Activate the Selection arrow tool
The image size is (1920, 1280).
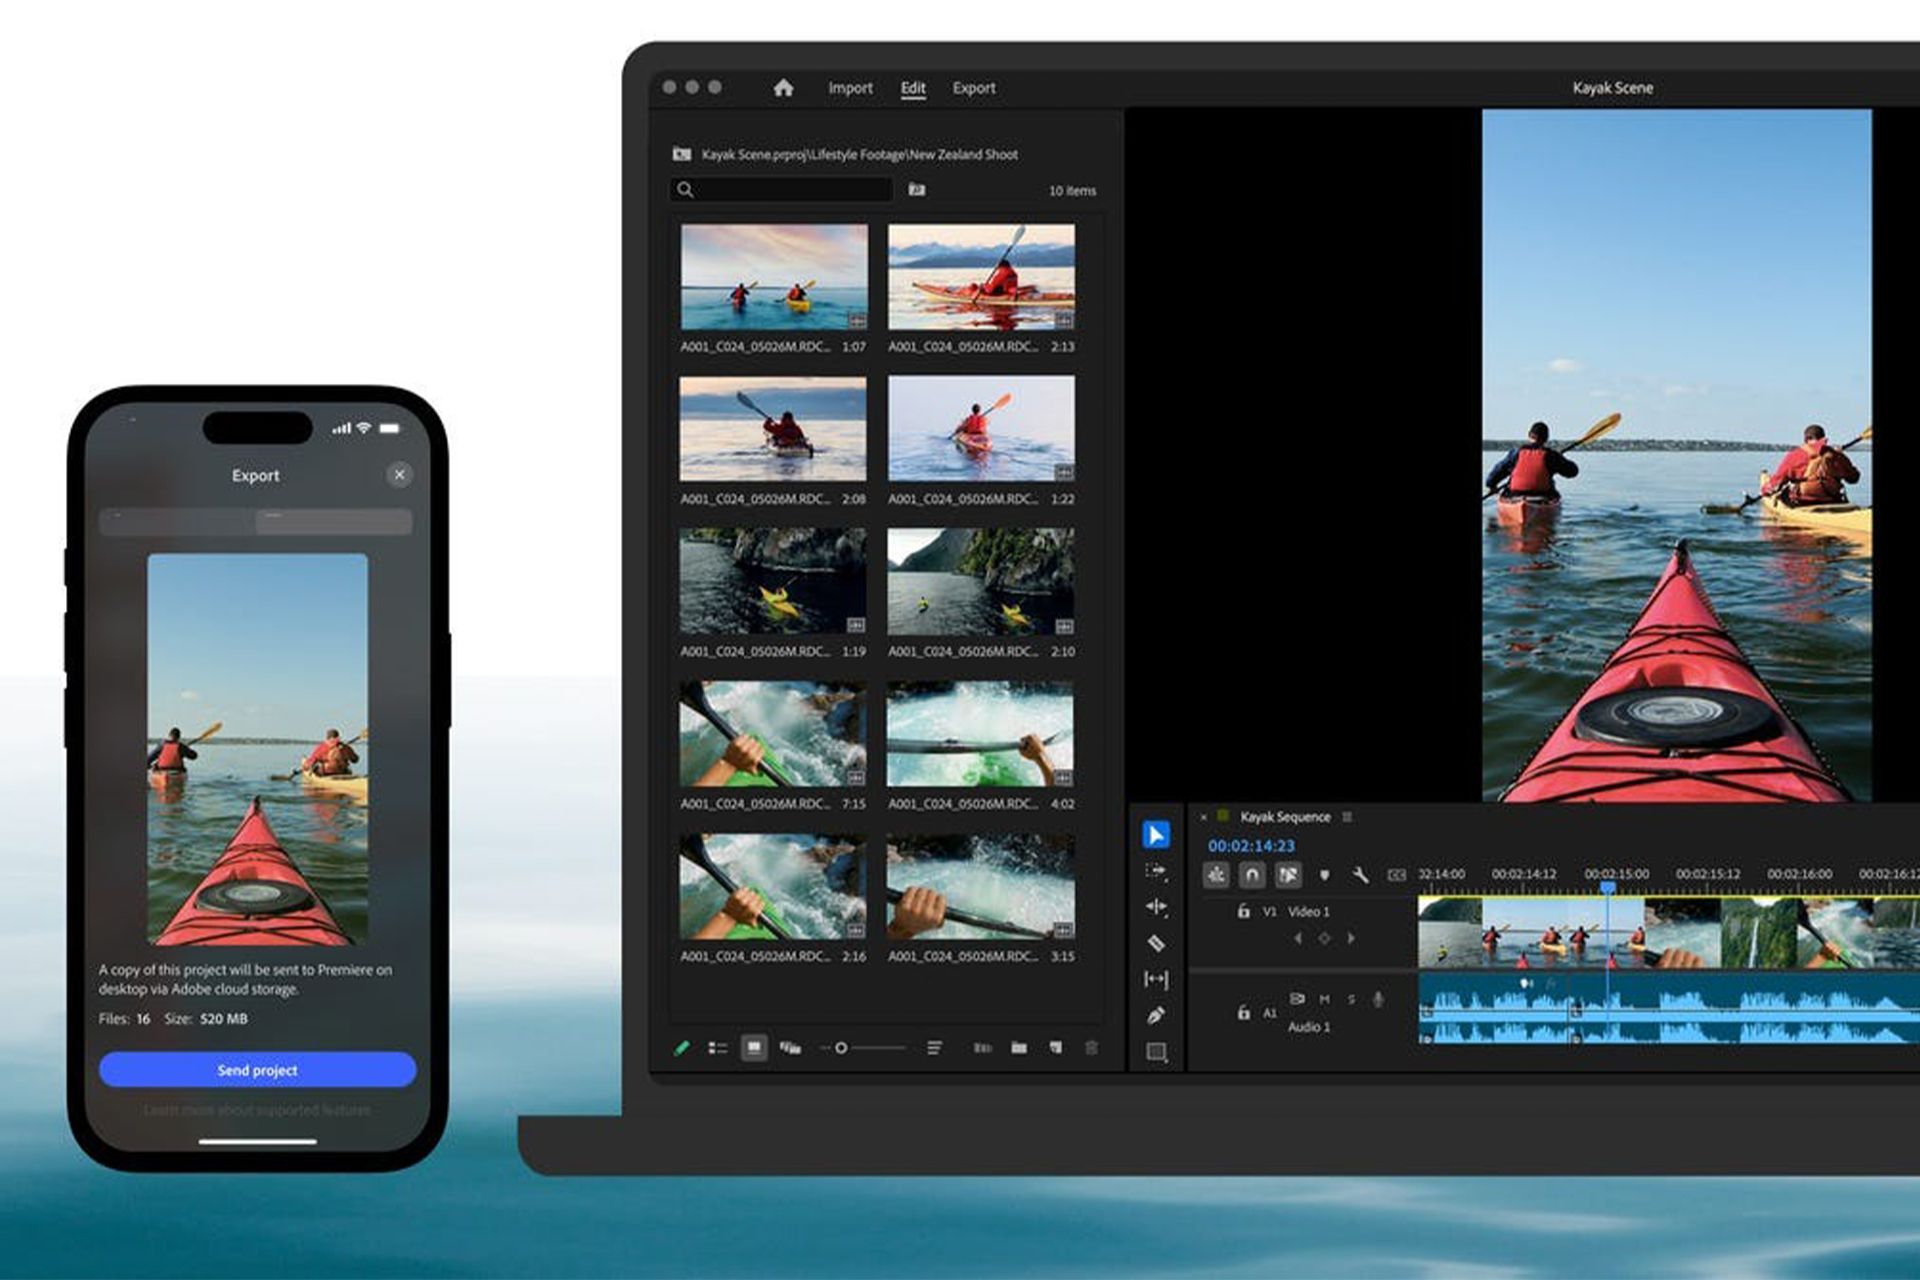click(1156, 834)
